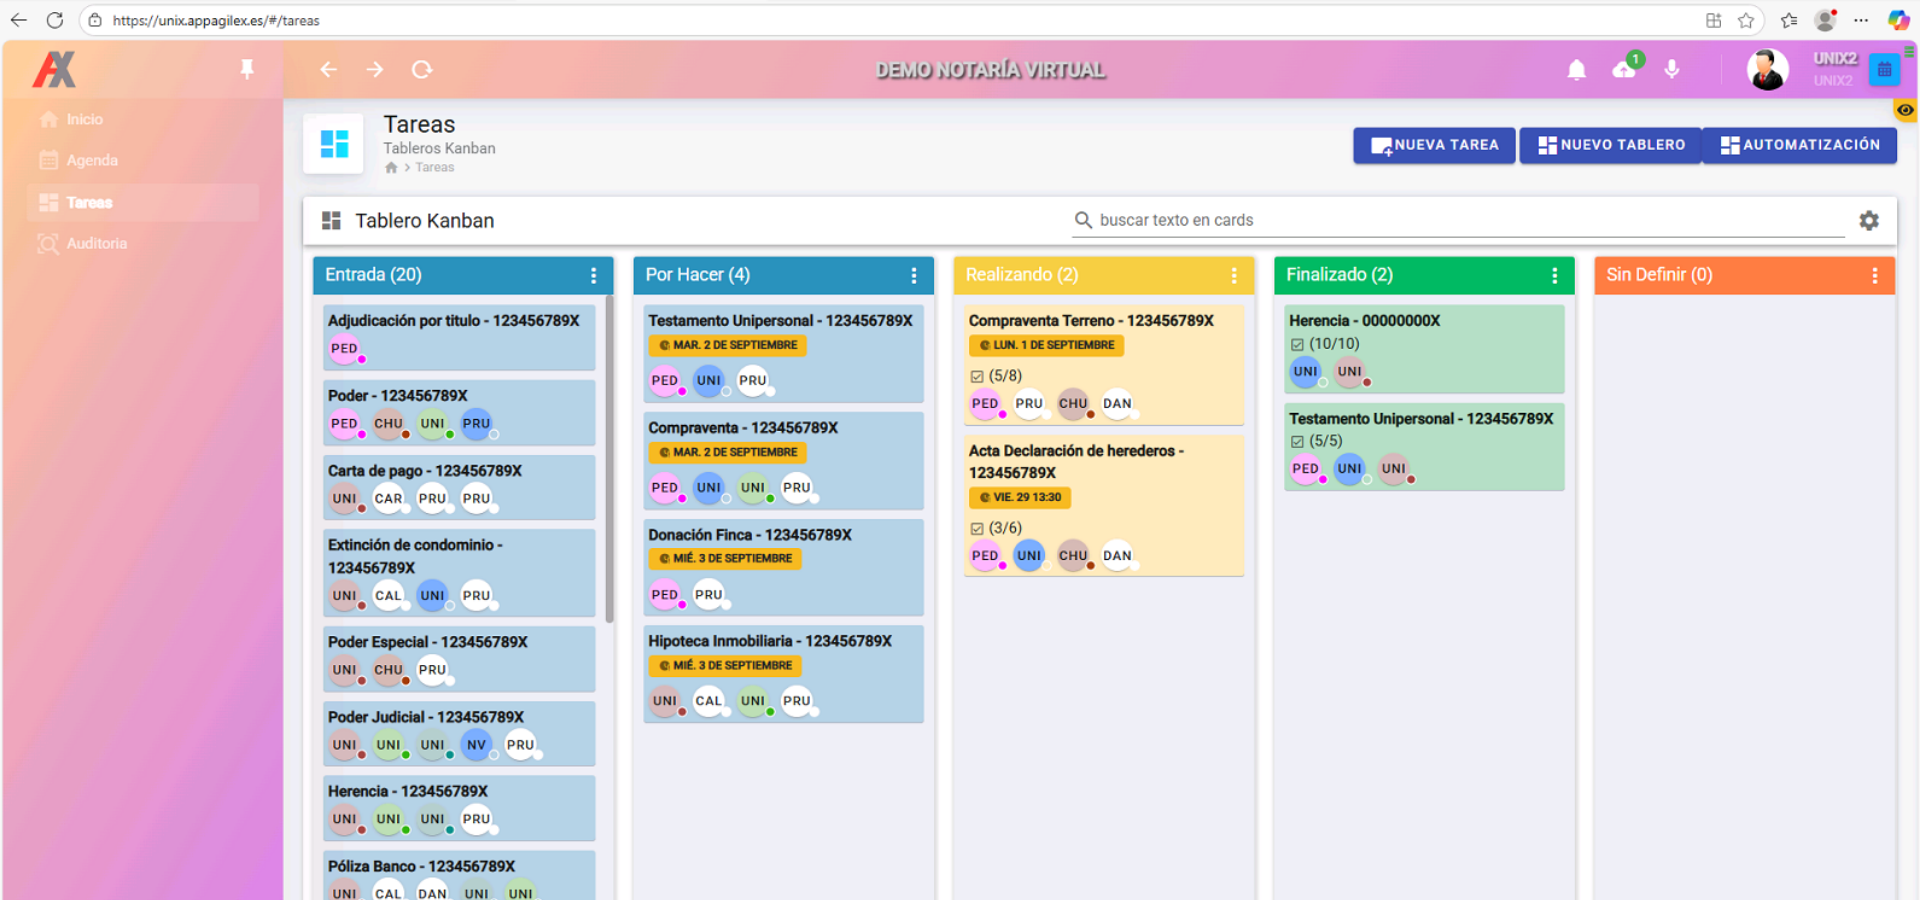Image resolution: width=1920 pixels, height=900 pixels.
Task: Expand the Sin Definir column options menu
Action: [x=1875, y=276]
